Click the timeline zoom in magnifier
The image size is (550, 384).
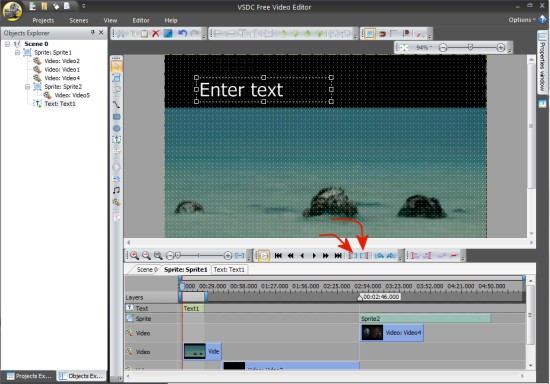click(134, 256)
